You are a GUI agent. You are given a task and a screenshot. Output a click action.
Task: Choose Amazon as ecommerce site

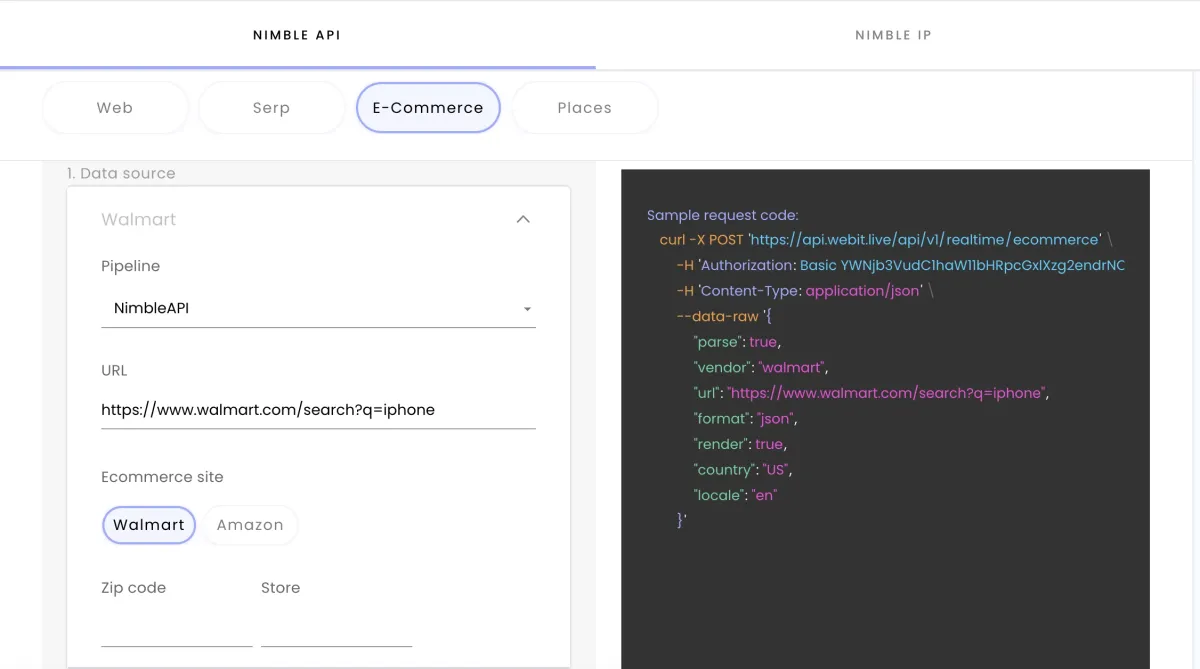point(250,525)
